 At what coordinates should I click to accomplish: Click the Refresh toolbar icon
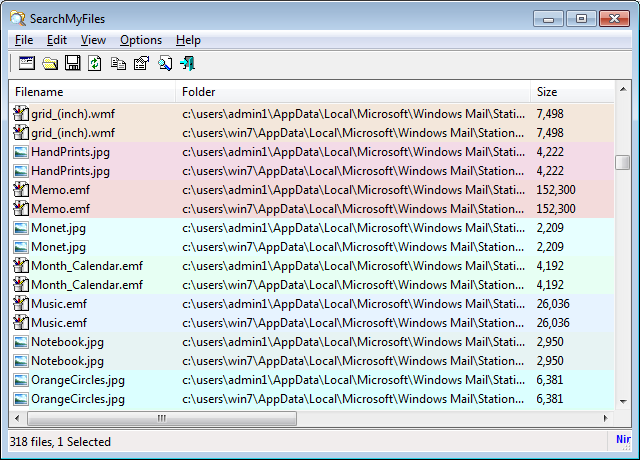(x=94, y=64)
